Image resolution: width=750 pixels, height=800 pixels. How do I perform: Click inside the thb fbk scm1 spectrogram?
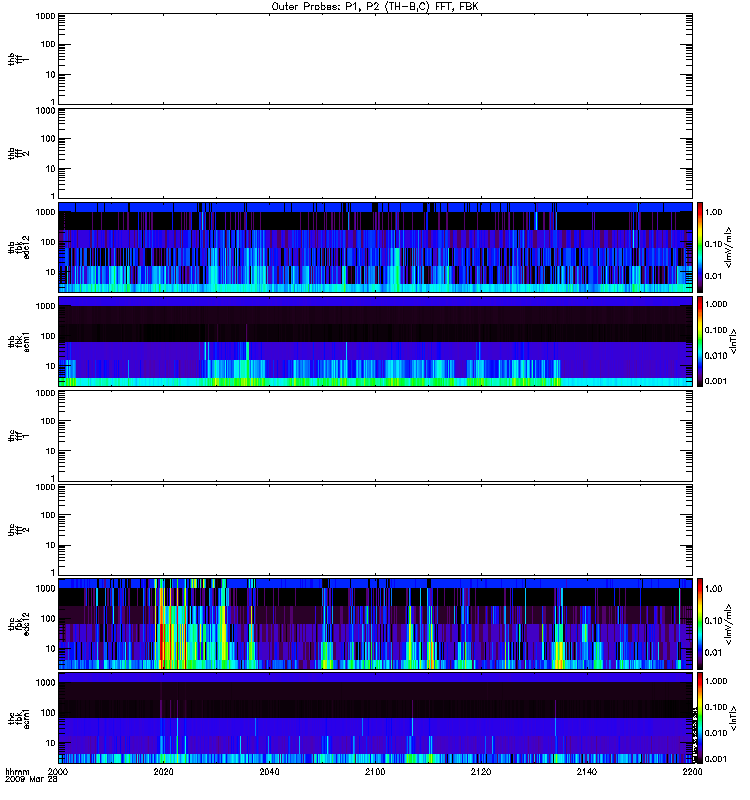tap(375, 341)
